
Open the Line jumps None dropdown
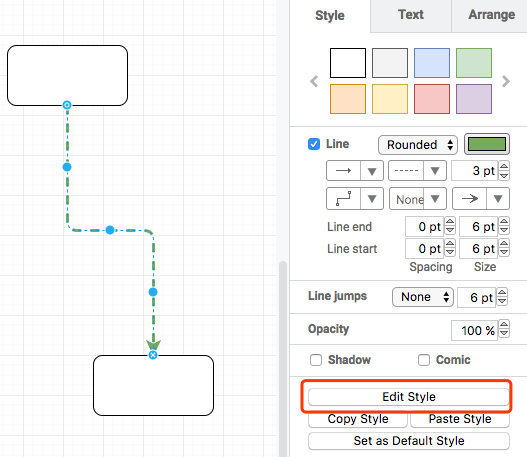pos(423,297)
